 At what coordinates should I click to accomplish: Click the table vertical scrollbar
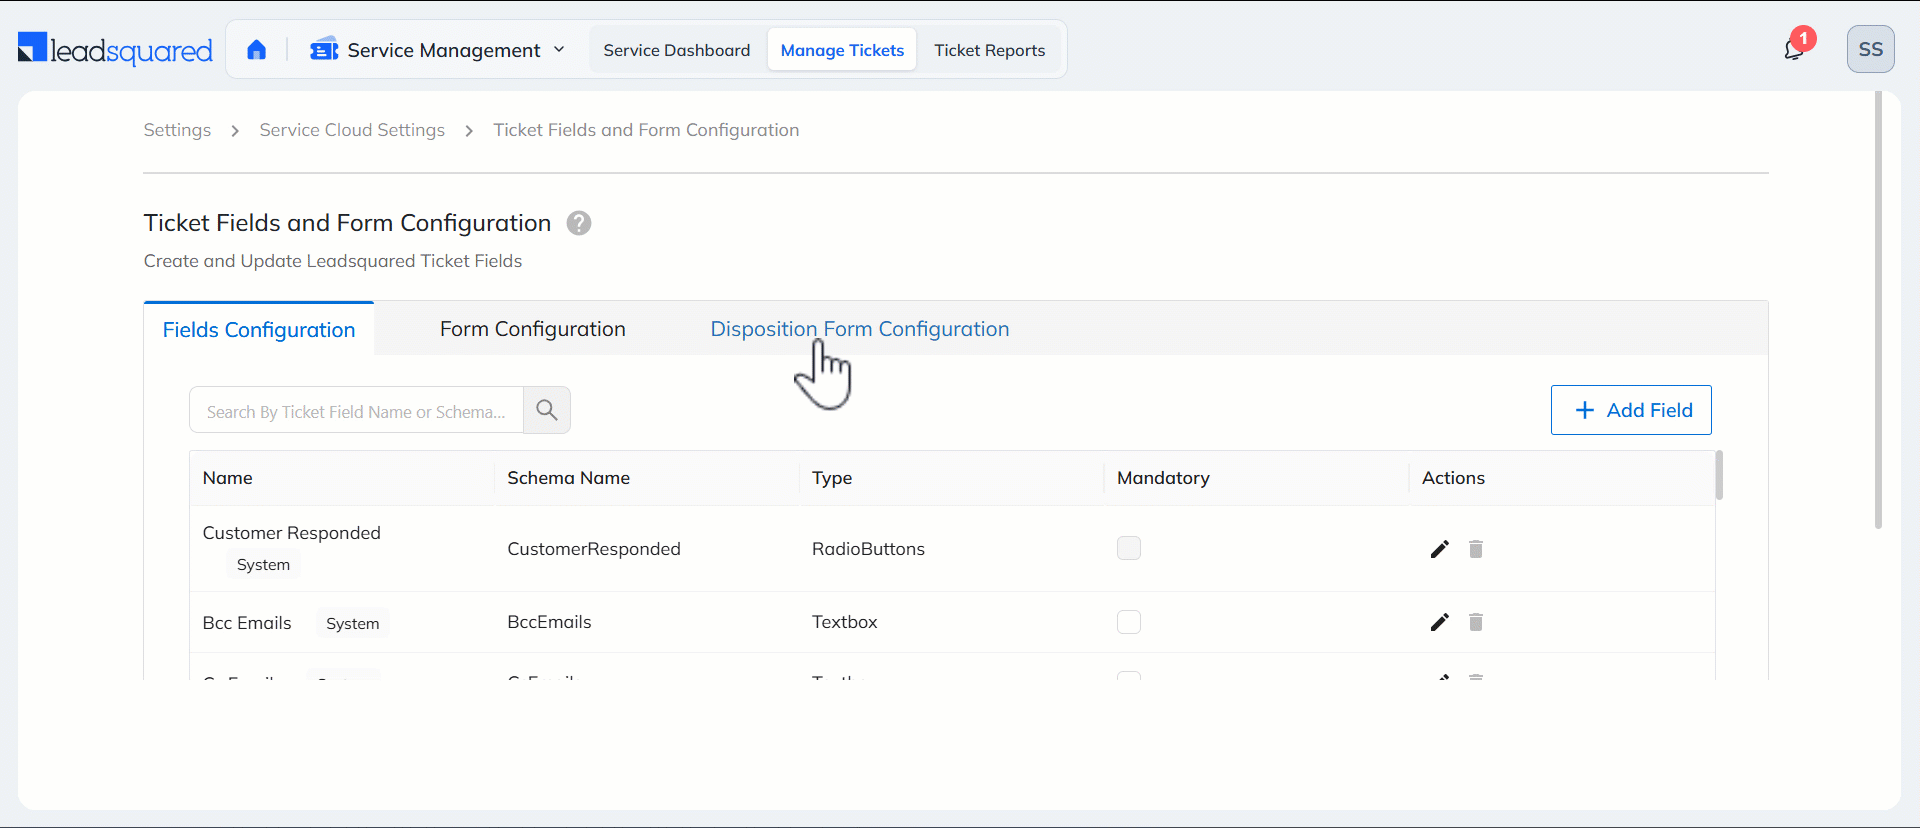1719,475
